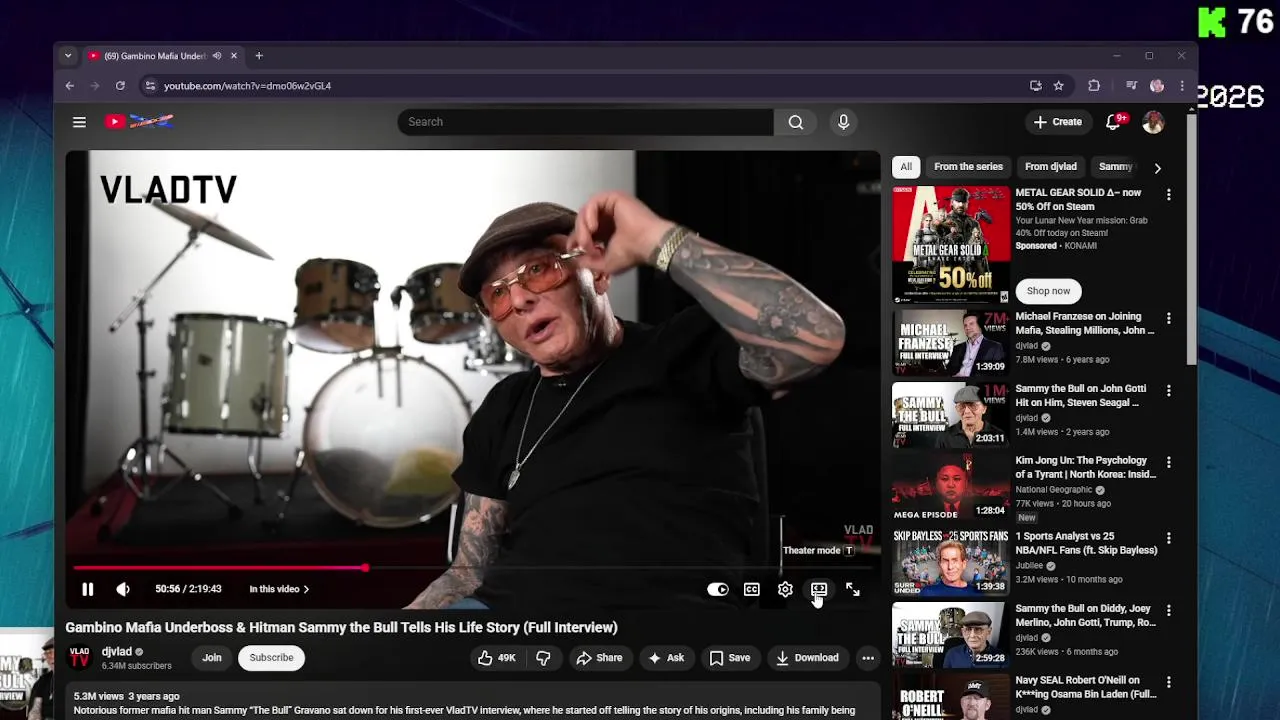Open the Metal Gear Solid ad title
Screen dimensions: 1280x720
click(x=1078, y=200)
